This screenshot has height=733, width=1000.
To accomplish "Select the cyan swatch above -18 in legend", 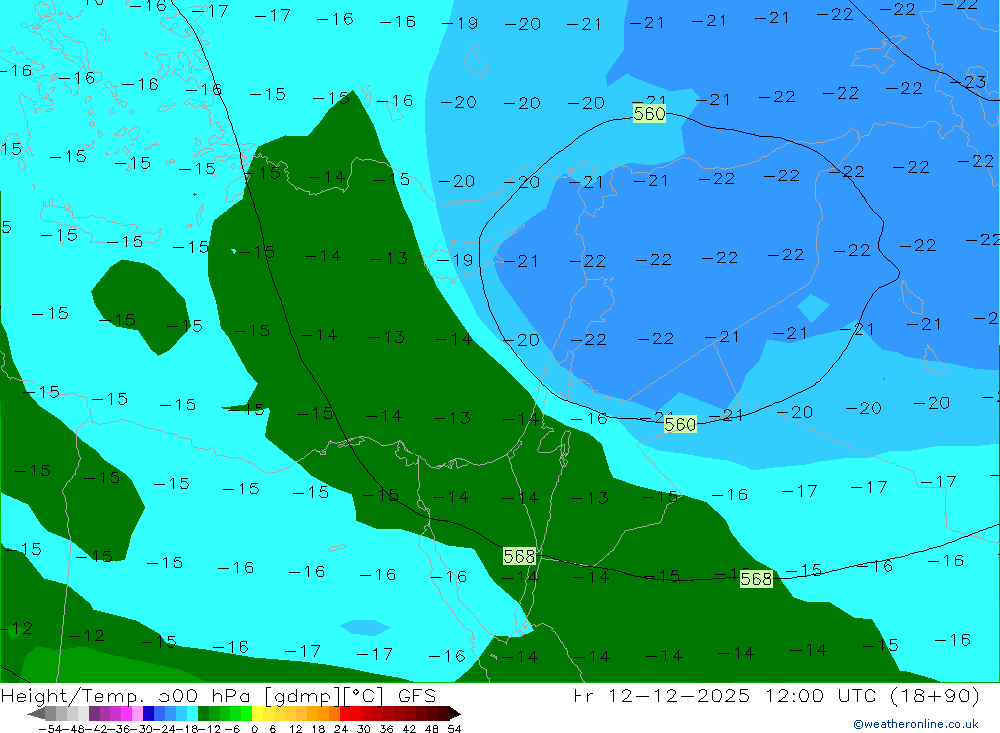I will (x=192, y=713).
